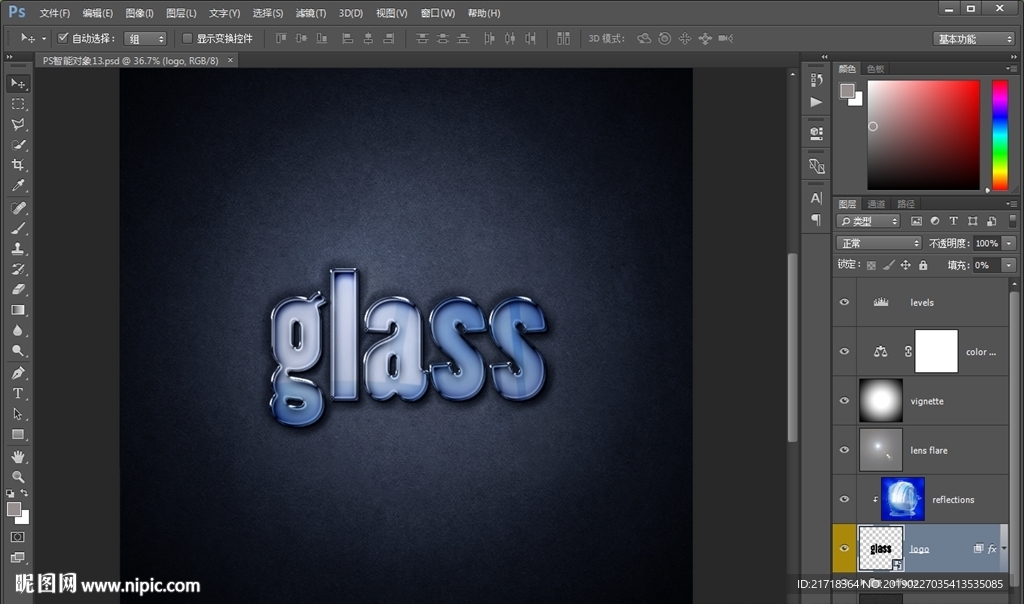Uncheck the 自动选择 checkbox
This screenshot has width=1024, height=604.
(x=63, y=38)
